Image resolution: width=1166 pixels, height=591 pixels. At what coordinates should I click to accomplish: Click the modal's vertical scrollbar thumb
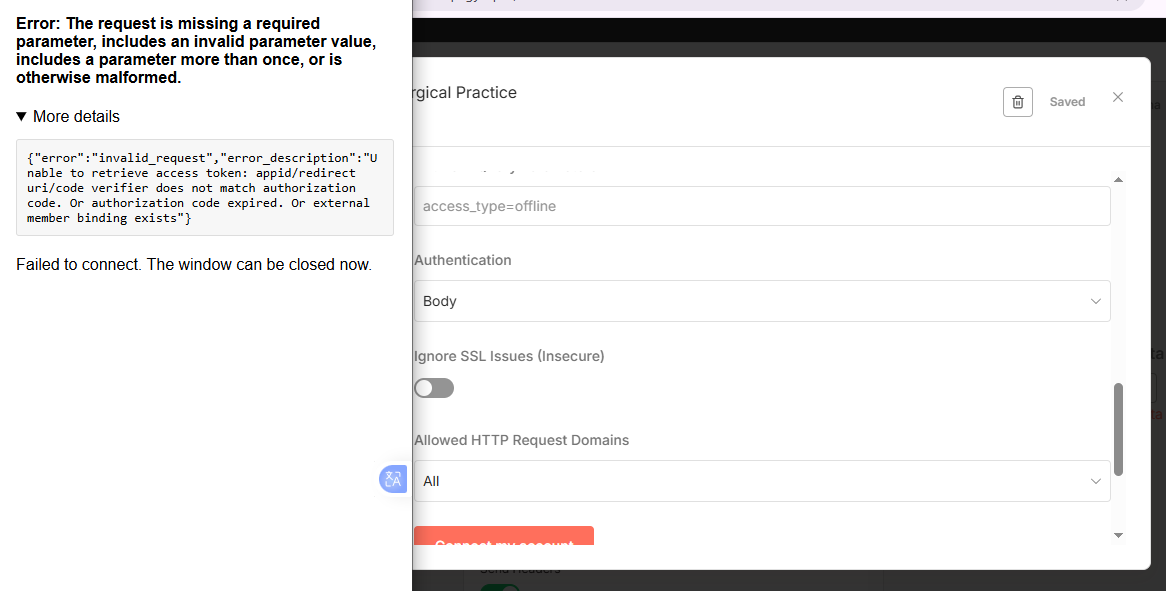coord(1118,428)
